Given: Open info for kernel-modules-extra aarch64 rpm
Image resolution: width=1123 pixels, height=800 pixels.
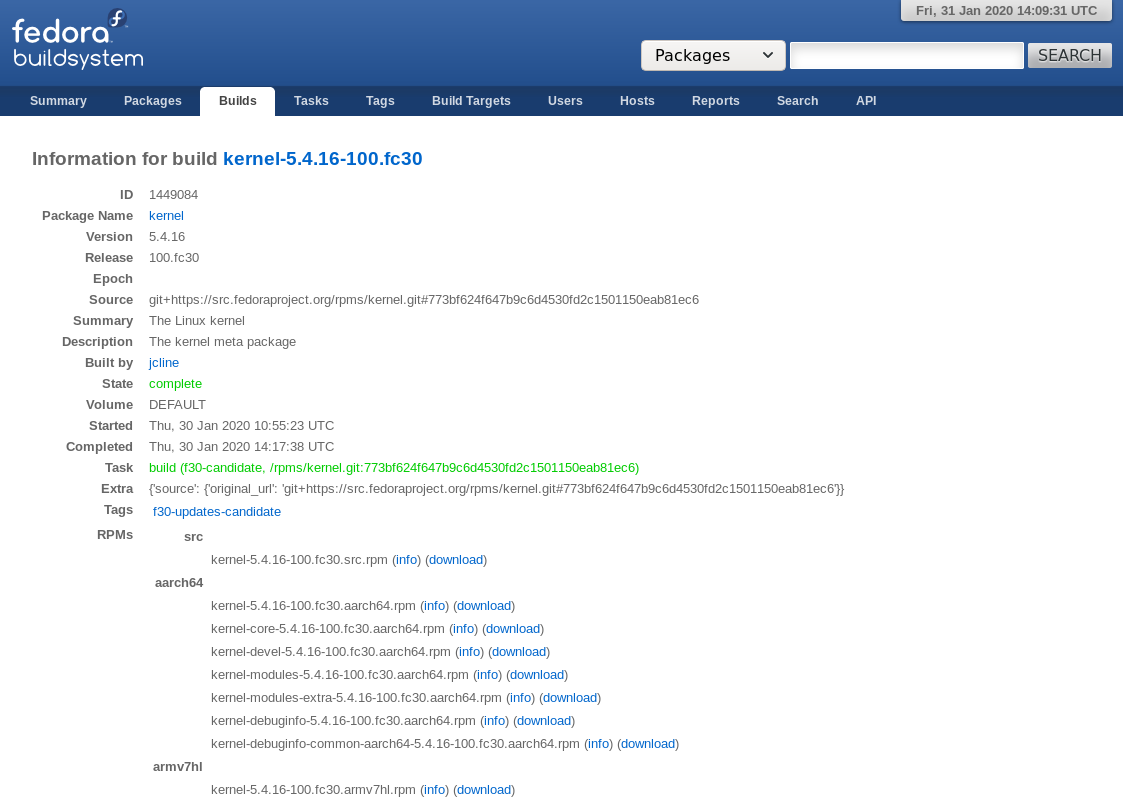Looking at the screenshot, I should tap(521, 698).
